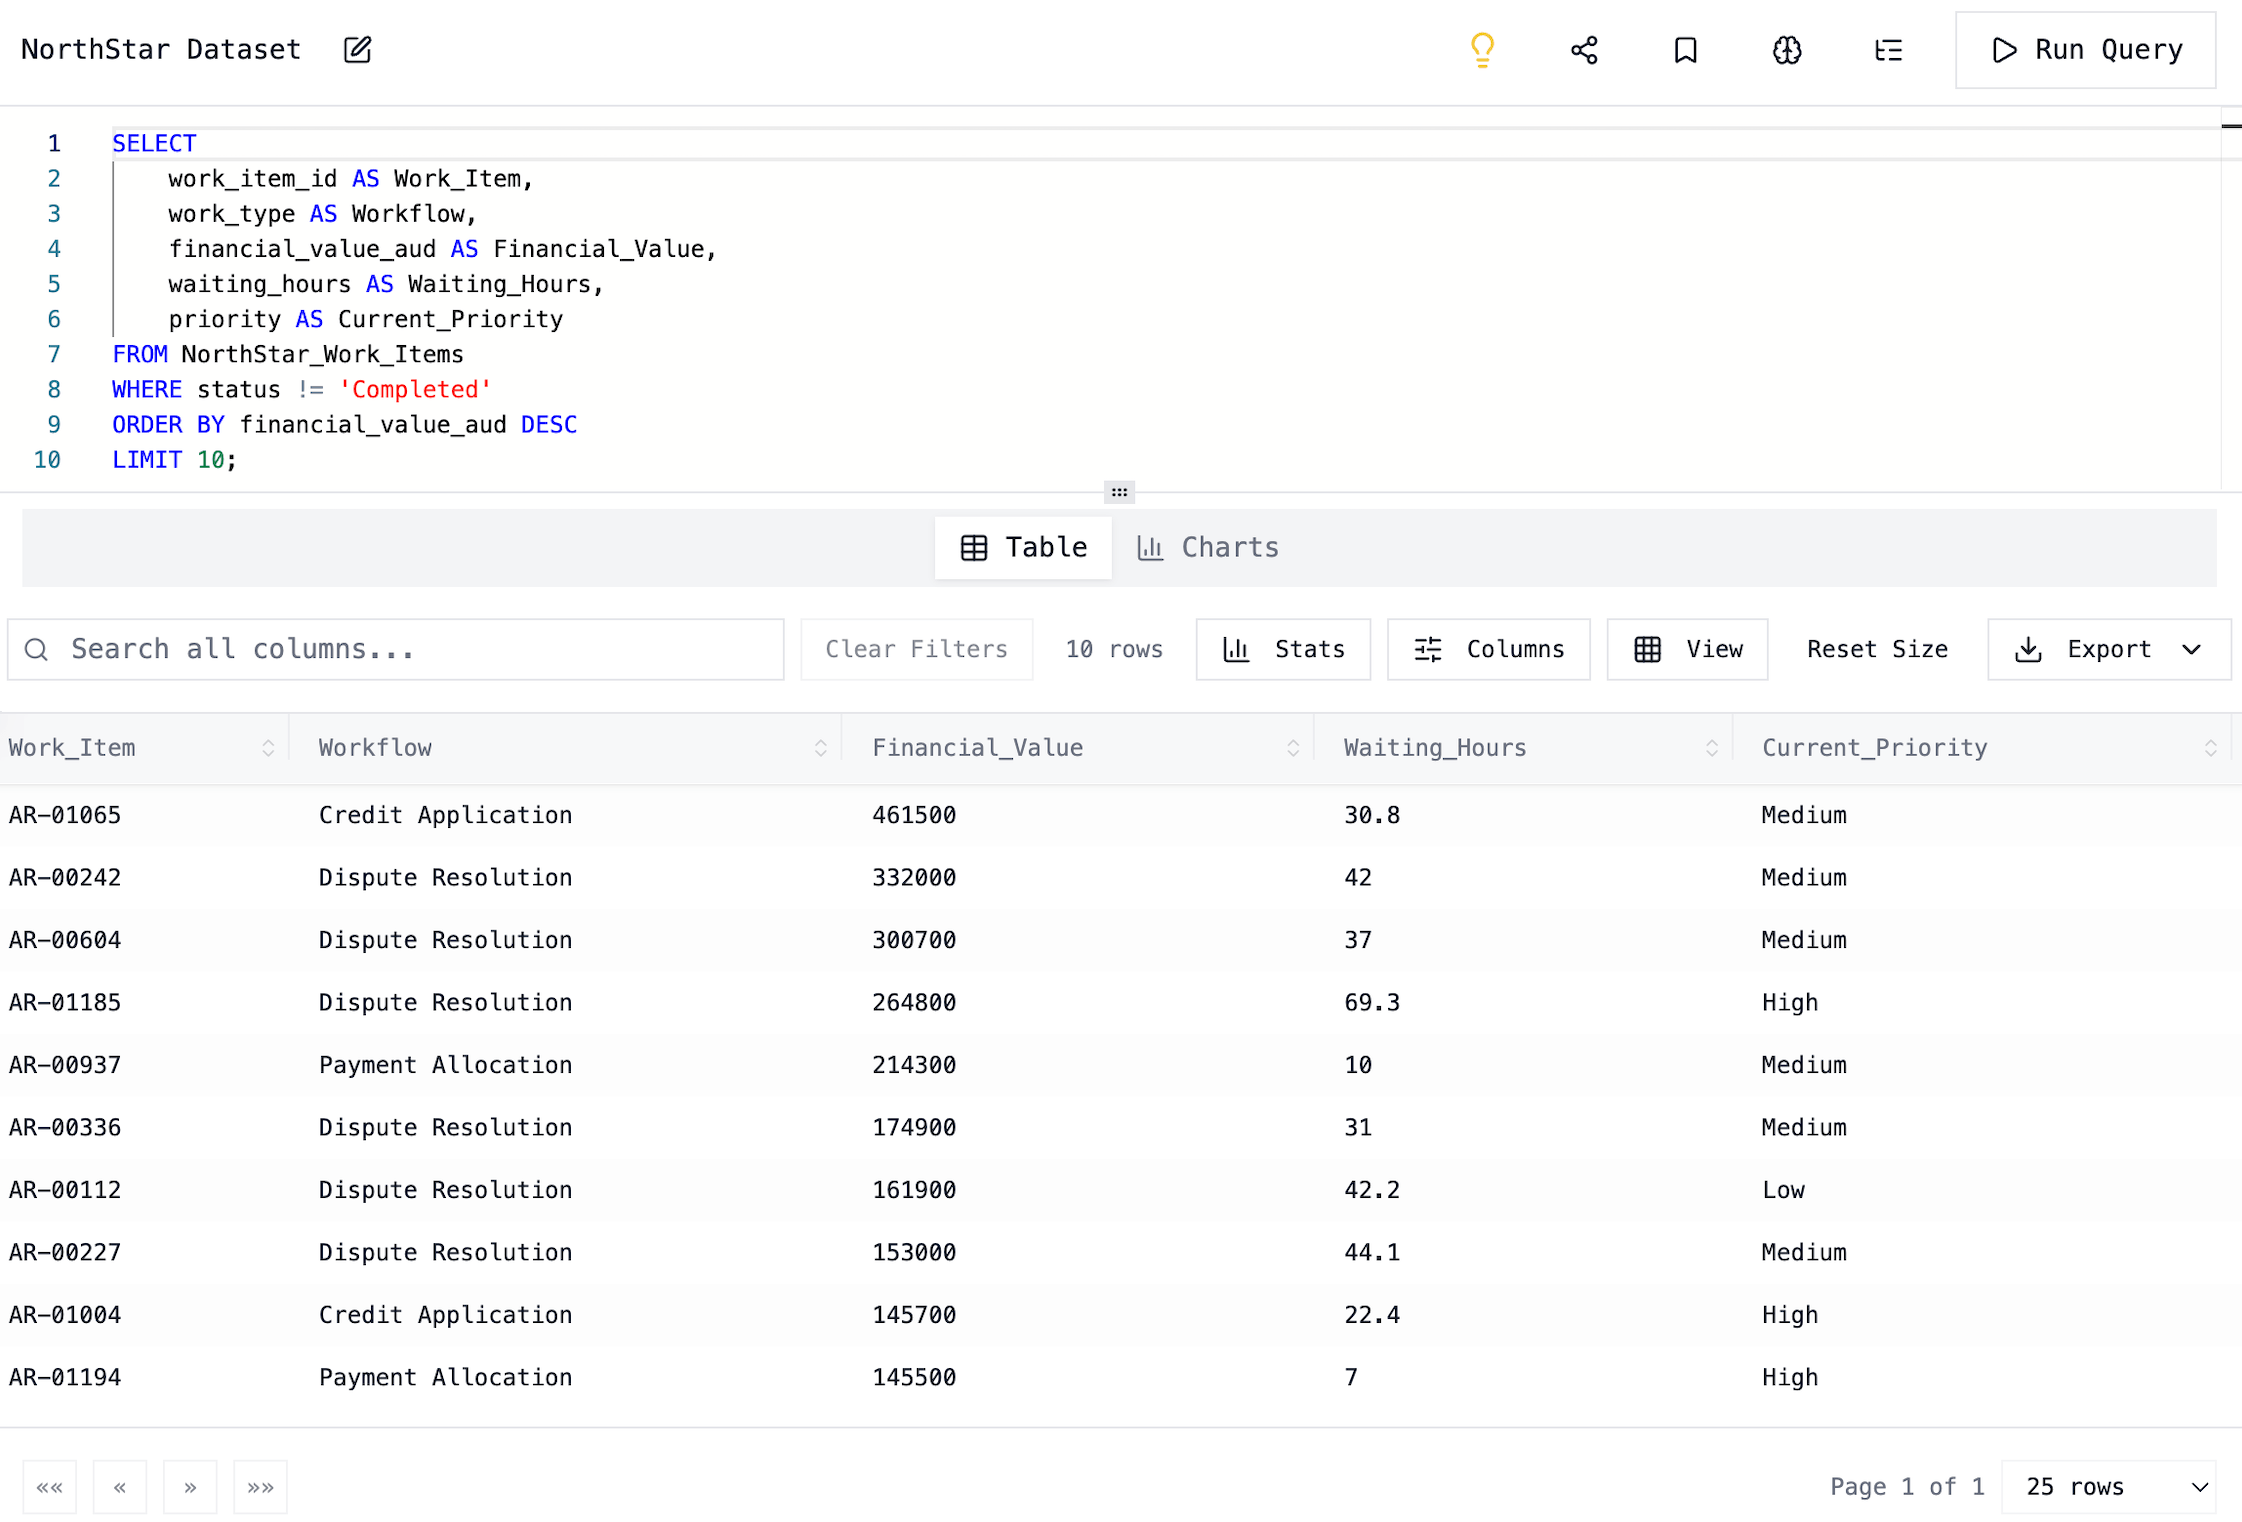Run the query with Run Query button
This screenshot has width=2242, height=1522.
(2085, 50)
